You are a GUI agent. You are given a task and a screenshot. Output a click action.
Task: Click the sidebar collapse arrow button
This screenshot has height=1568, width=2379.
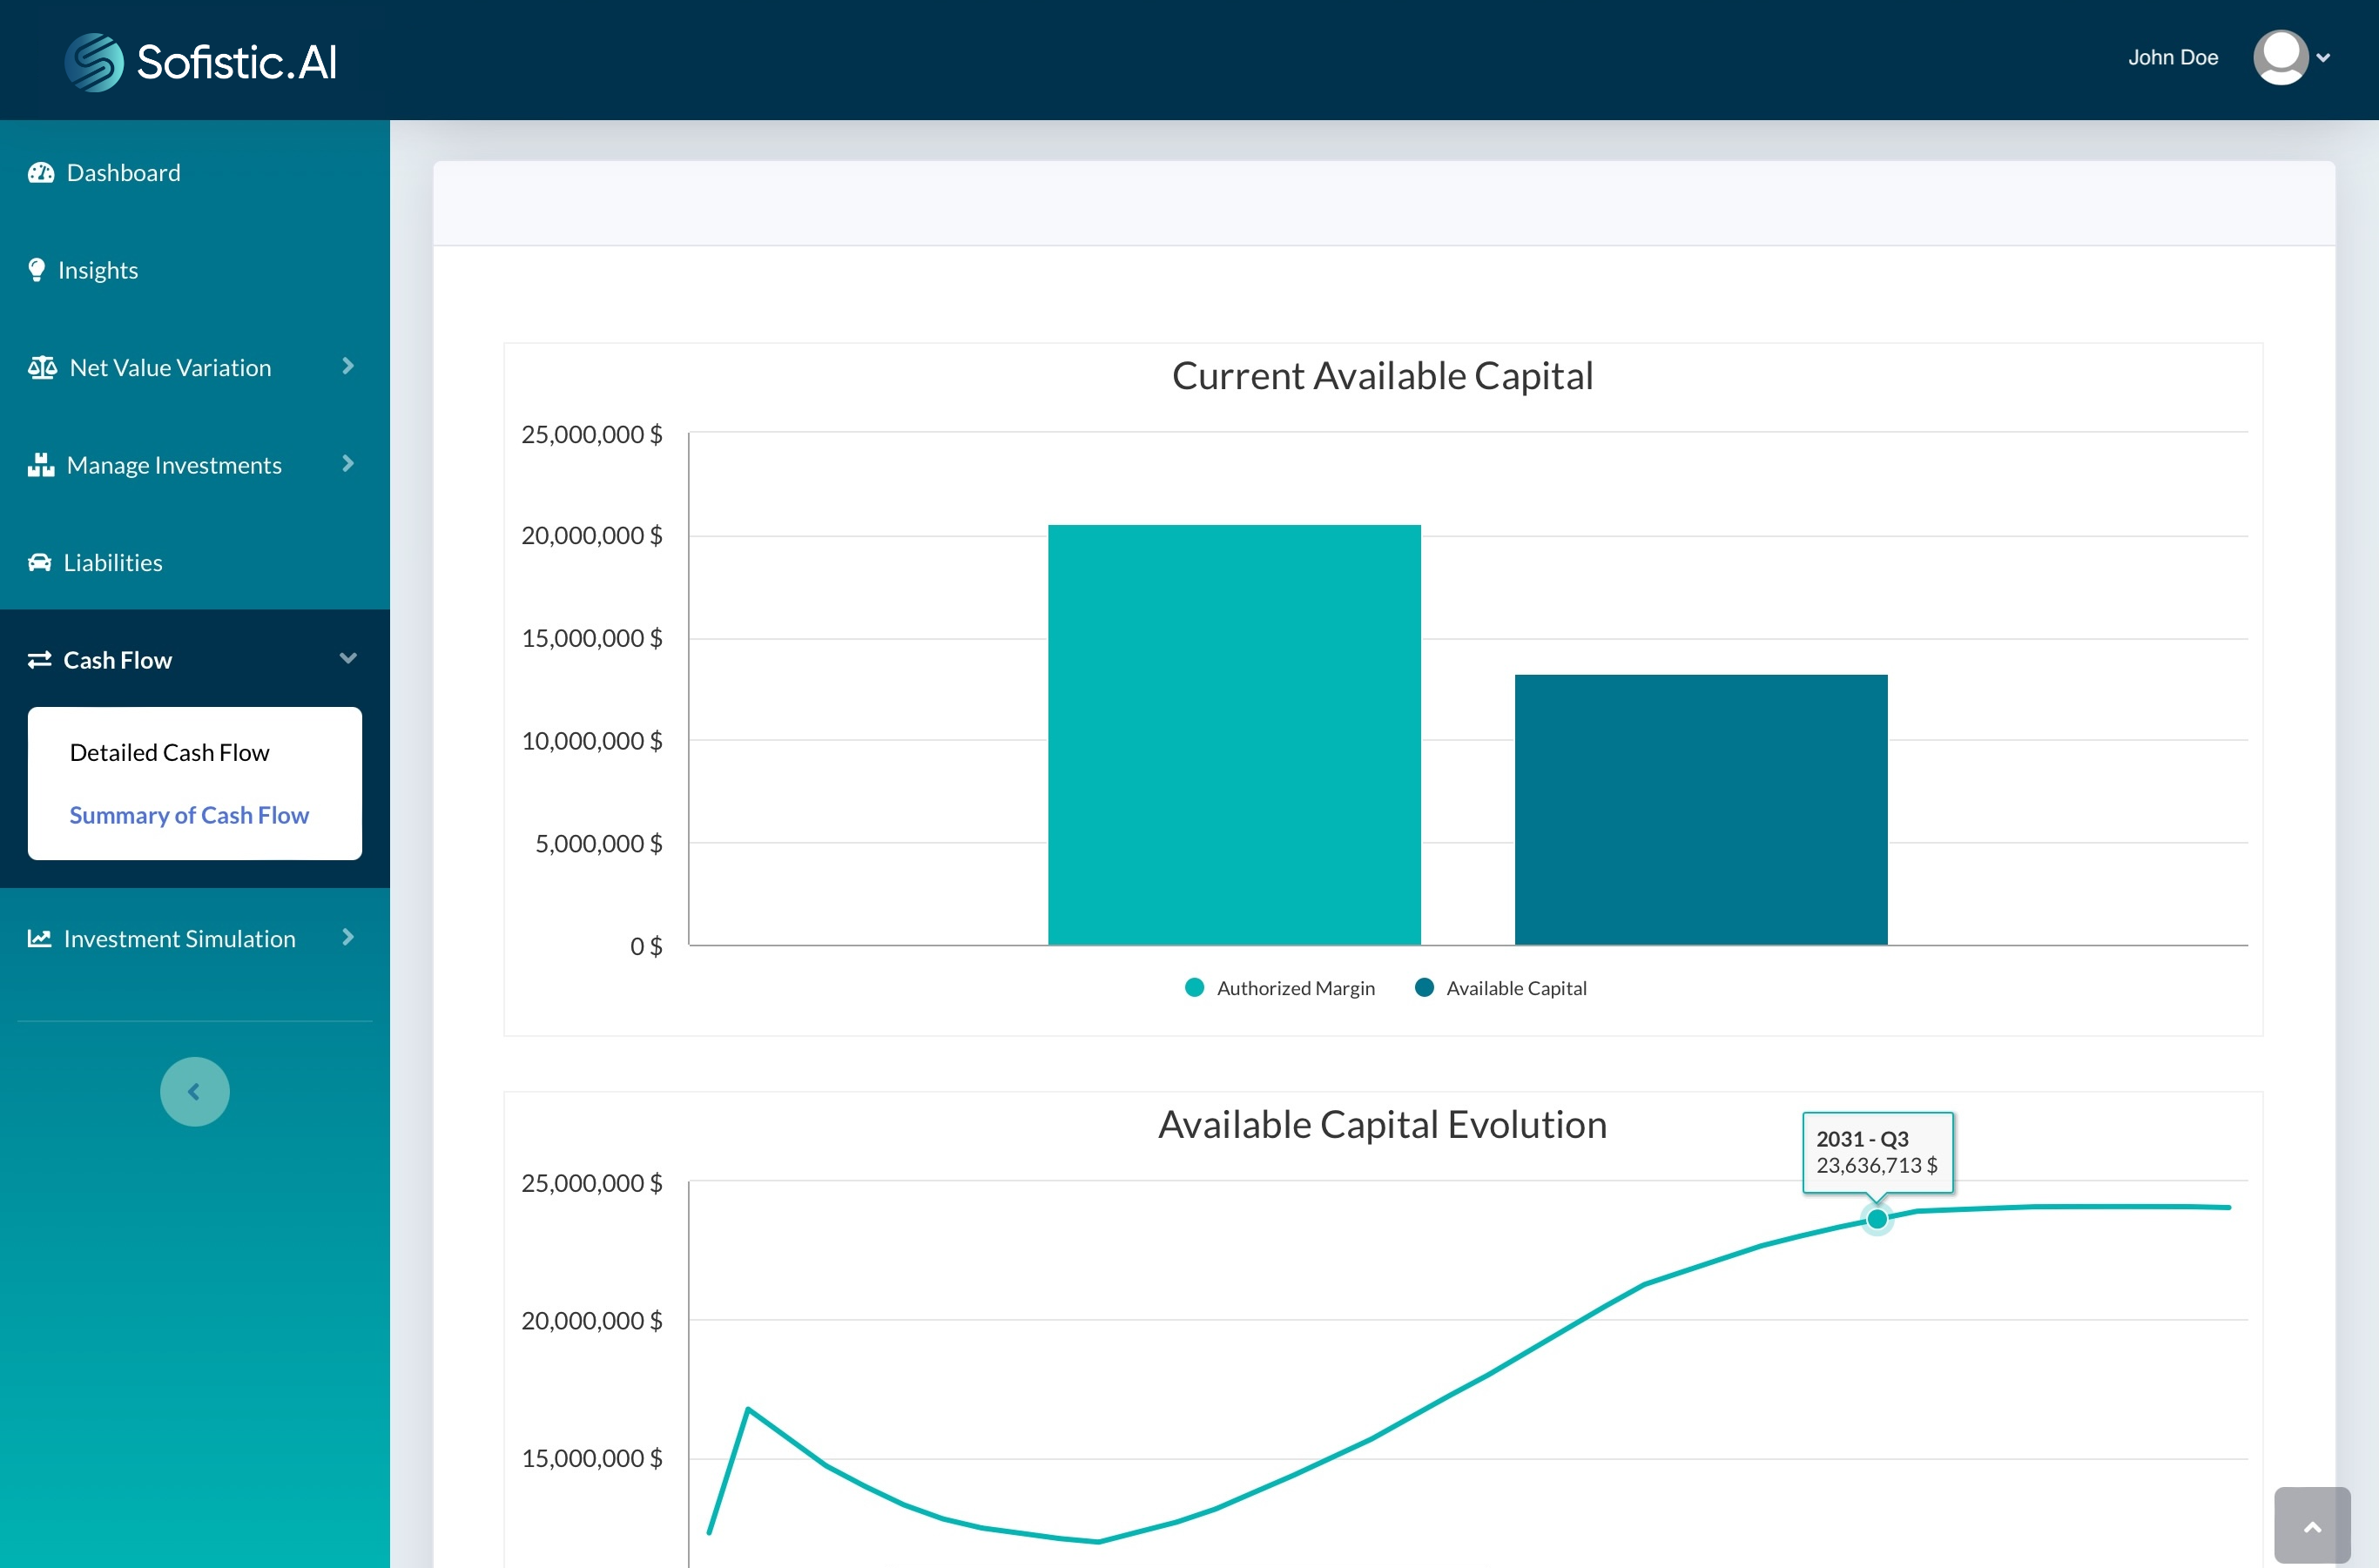(x=194, y=1090)
